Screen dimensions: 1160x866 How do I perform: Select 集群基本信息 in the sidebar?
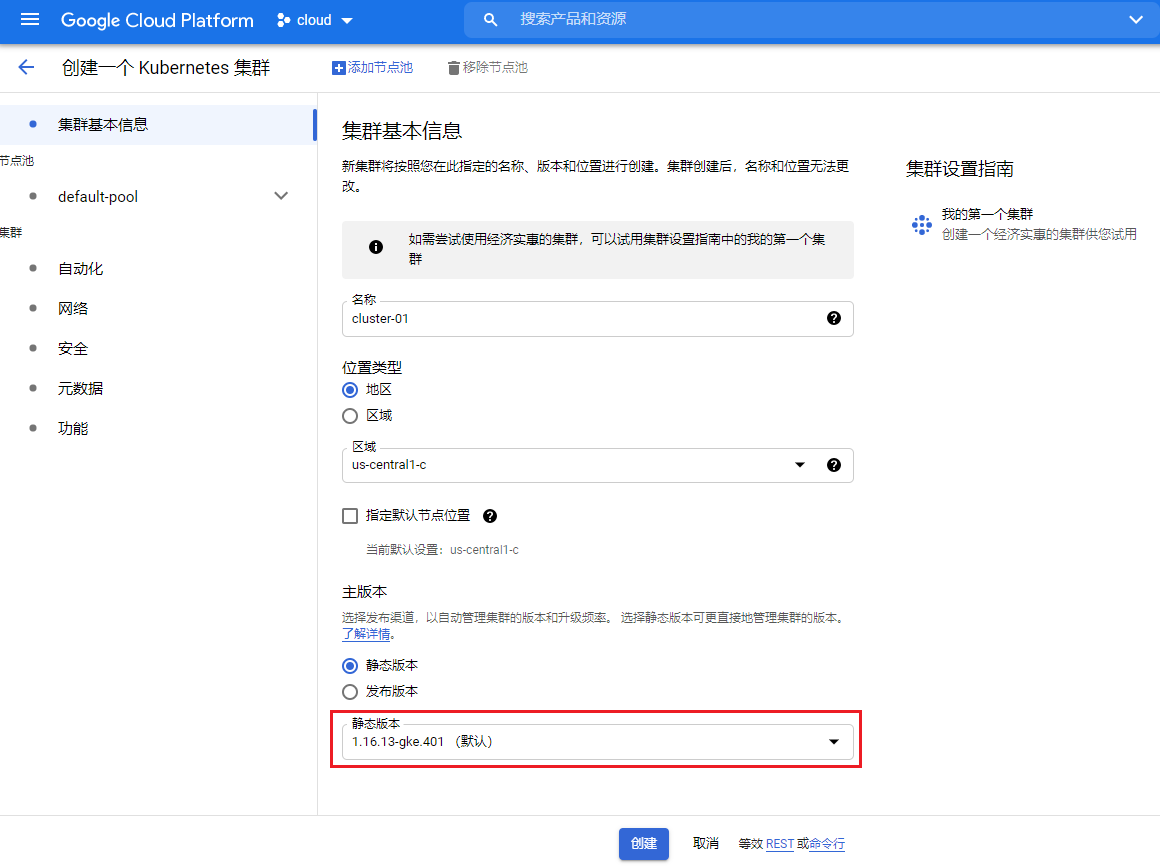coord(158,124)
